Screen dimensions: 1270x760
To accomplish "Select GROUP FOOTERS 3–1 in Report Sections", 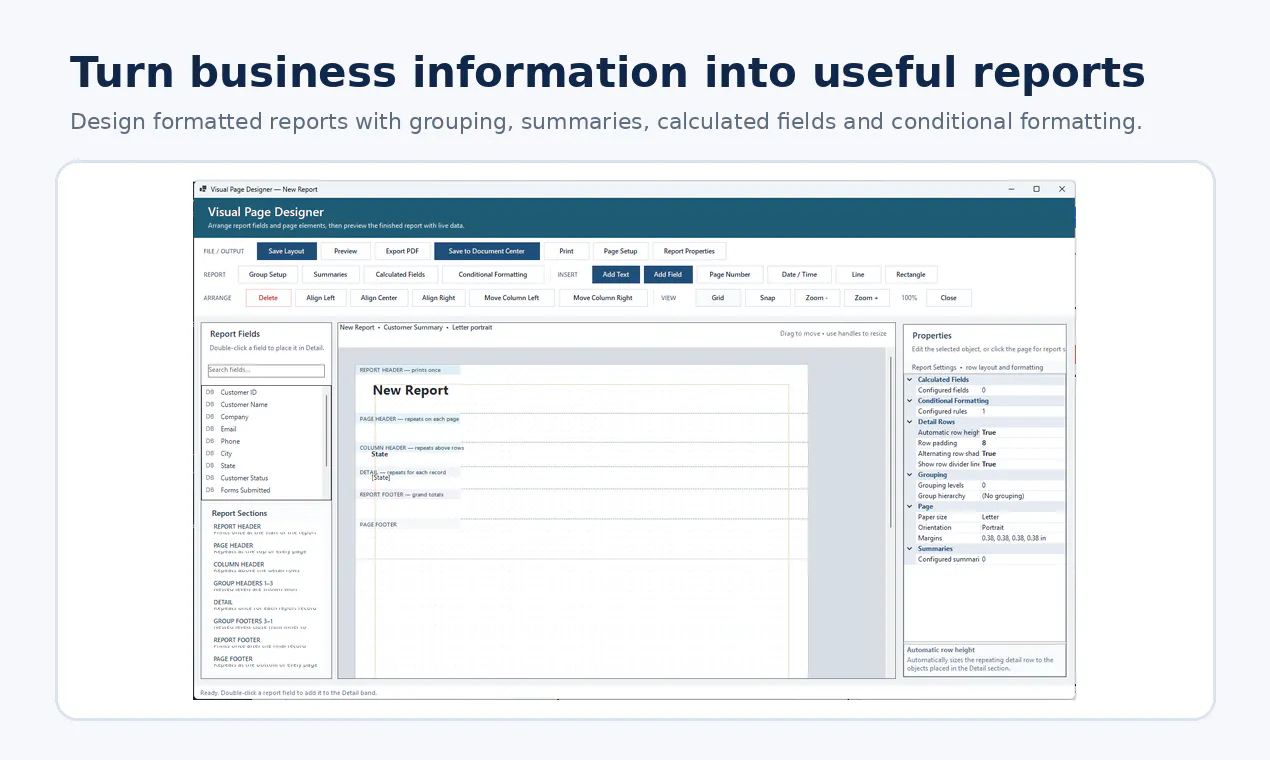I will coord(243,622).
